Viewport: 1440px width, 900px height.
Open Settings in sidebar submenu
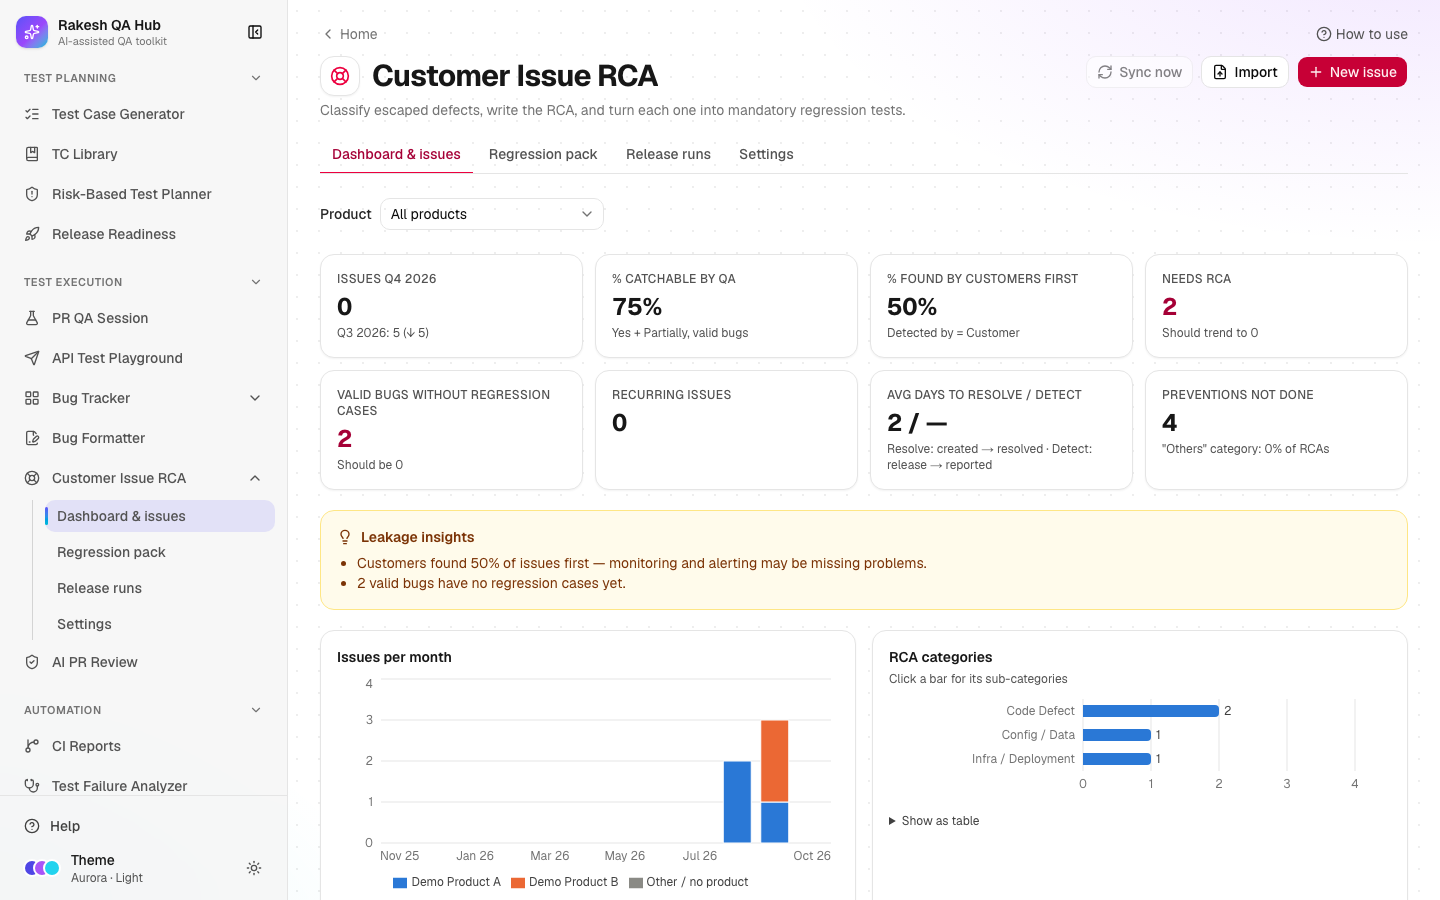pos(160,624)
